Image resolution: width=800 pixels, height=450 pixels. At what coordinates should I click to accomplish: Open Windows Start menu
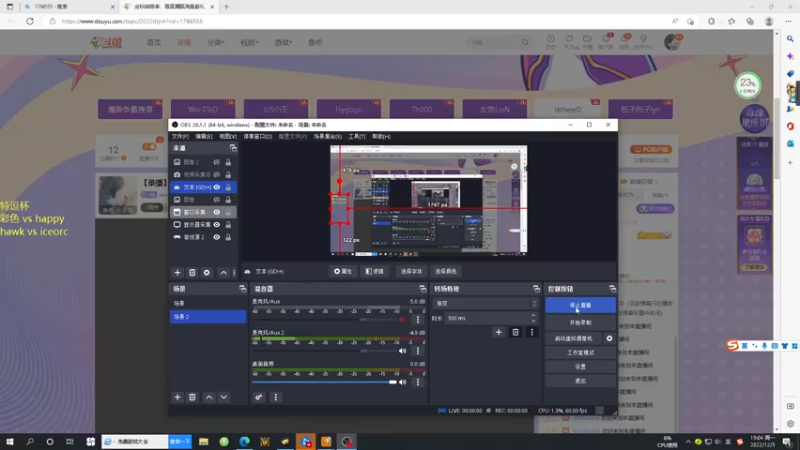[10, 441]
